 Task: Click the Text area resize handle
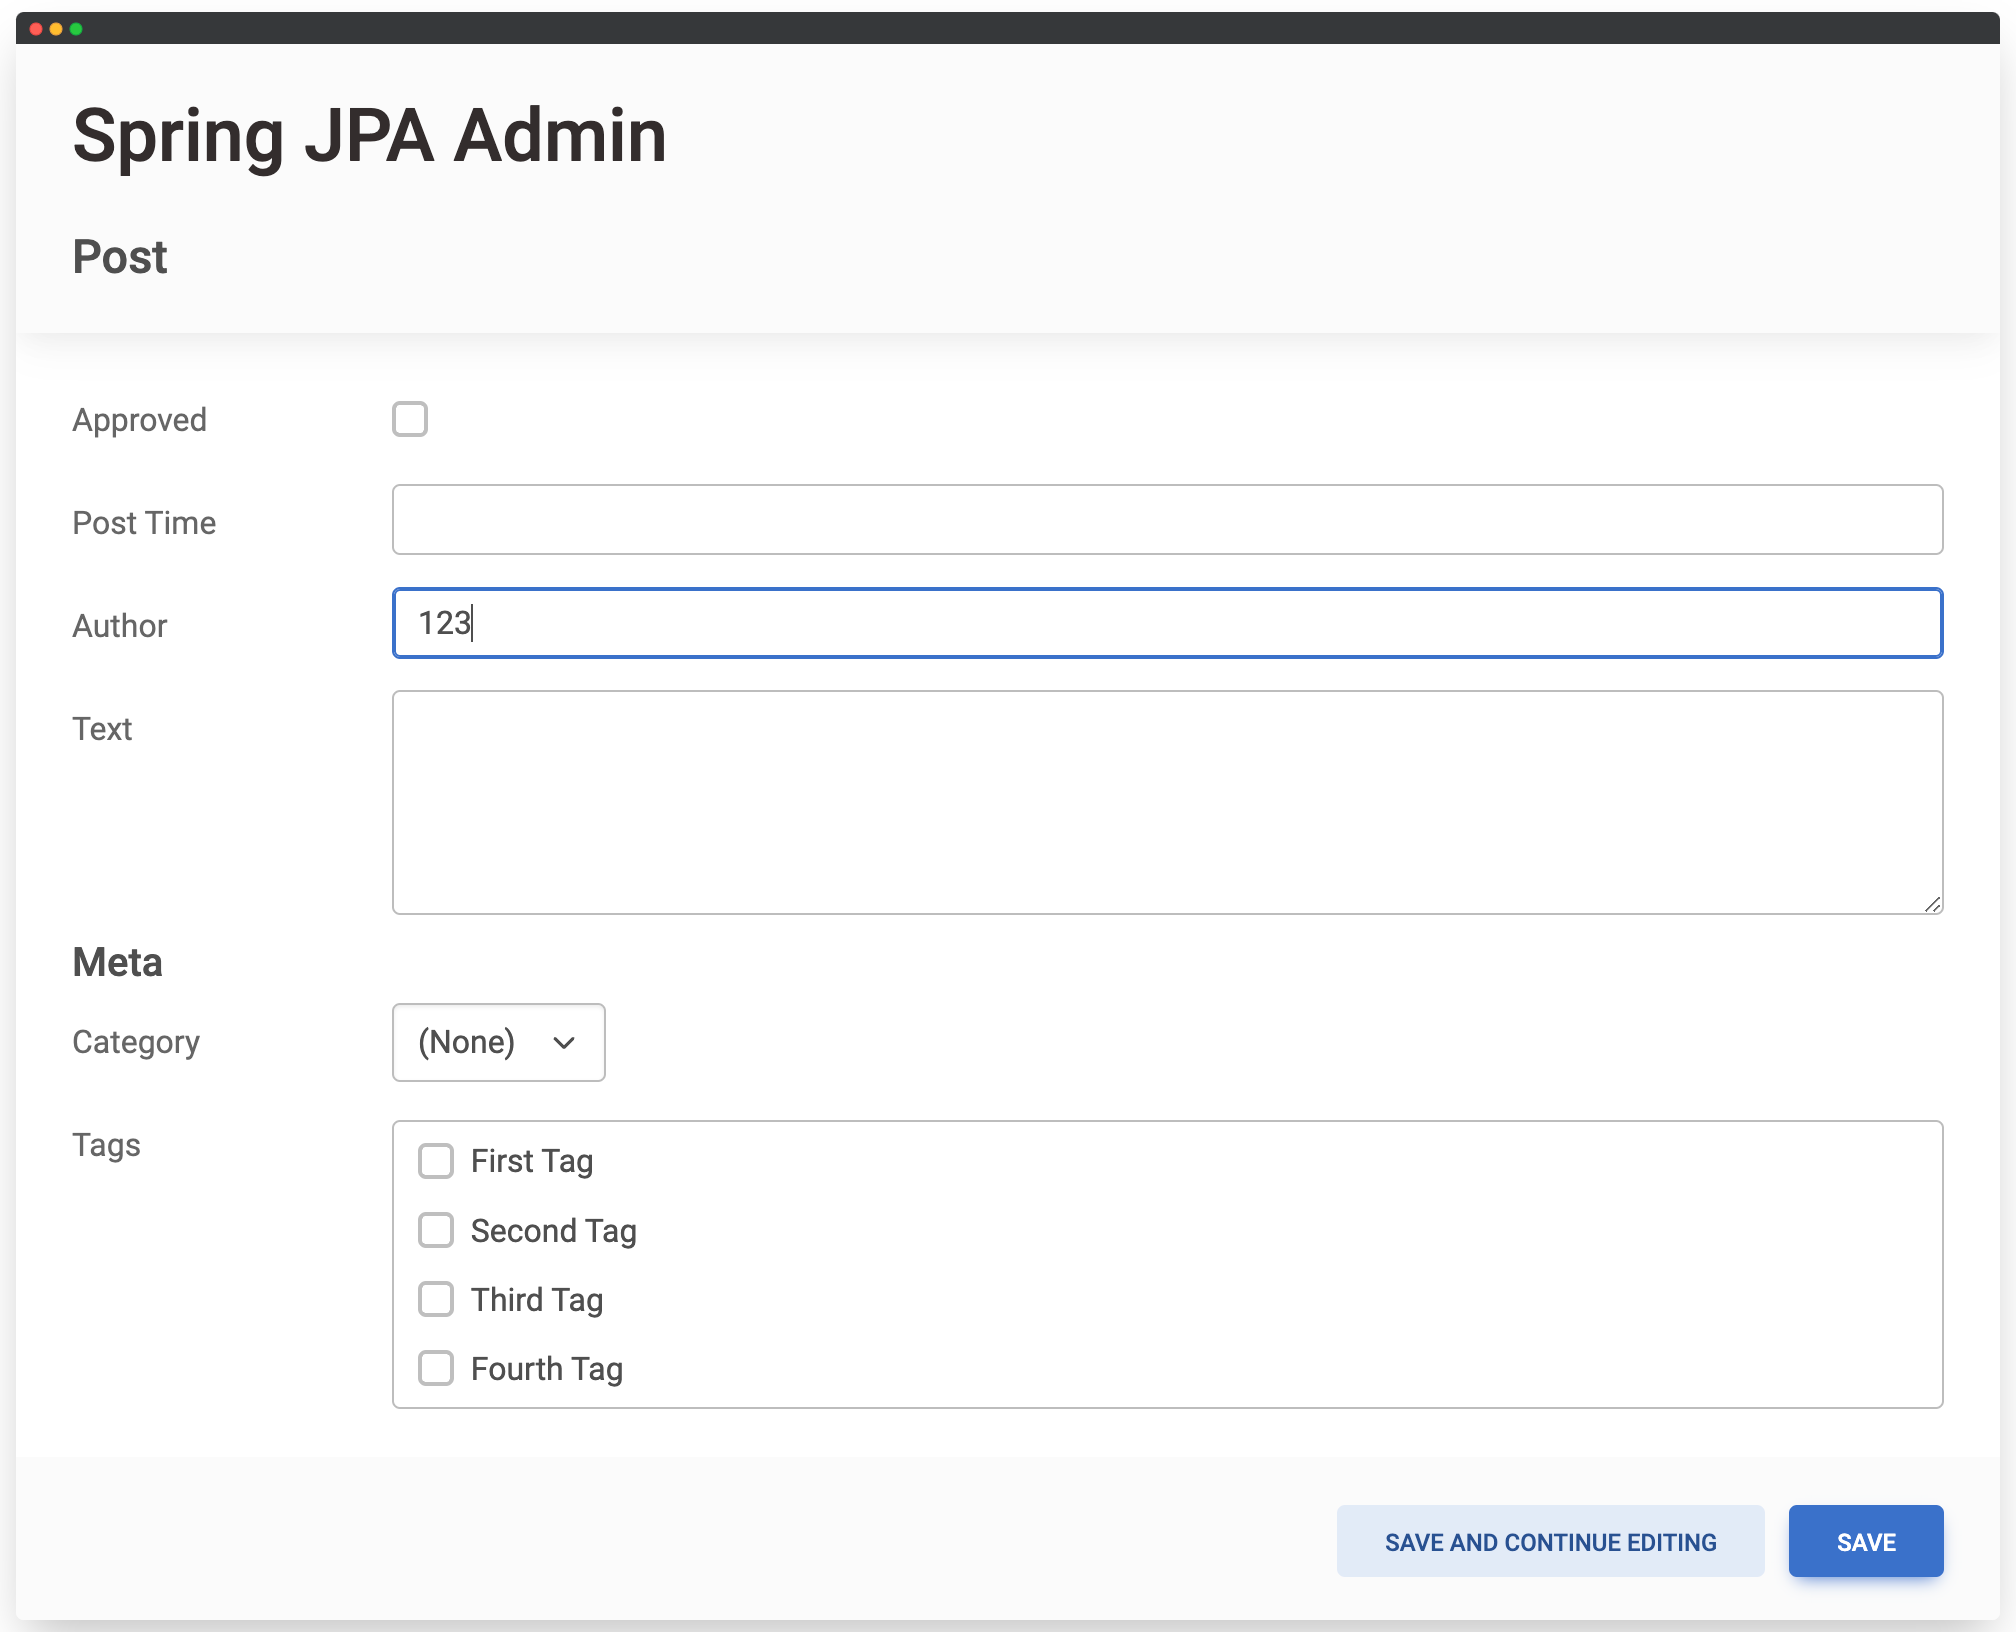click(1932, 904)
